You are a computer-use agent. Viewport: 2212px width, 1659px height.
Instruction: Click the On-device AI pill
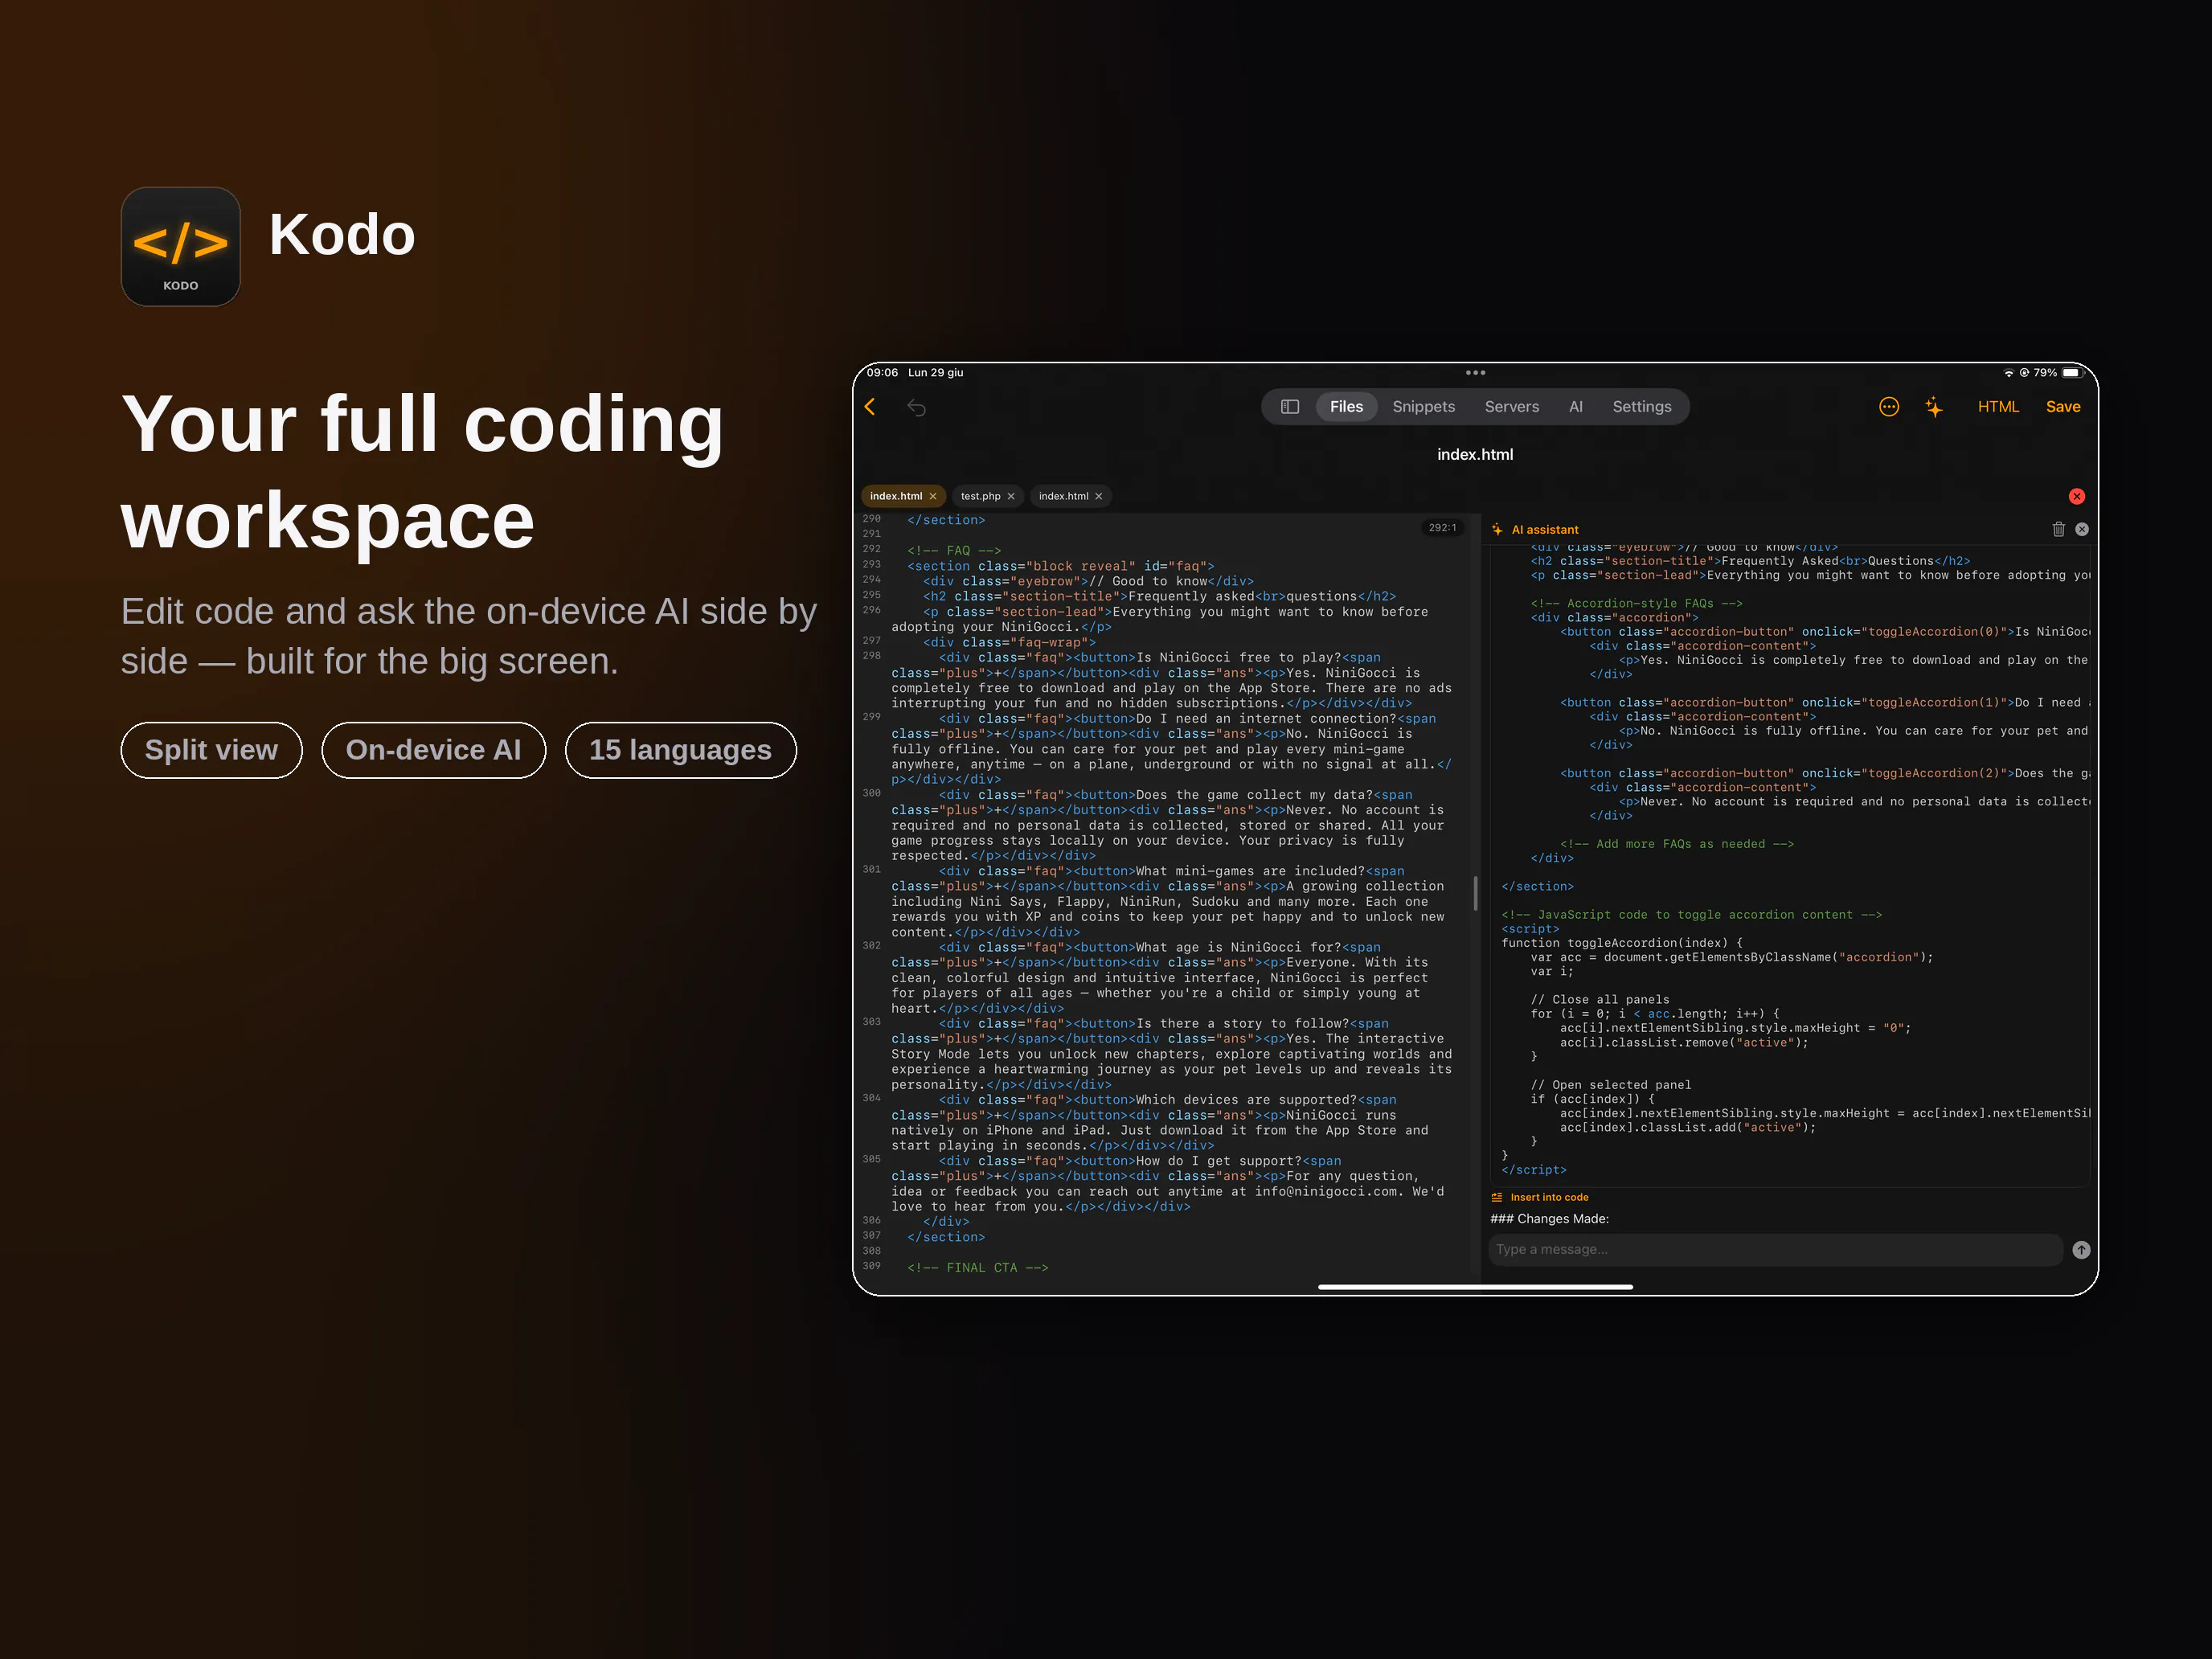433,750
